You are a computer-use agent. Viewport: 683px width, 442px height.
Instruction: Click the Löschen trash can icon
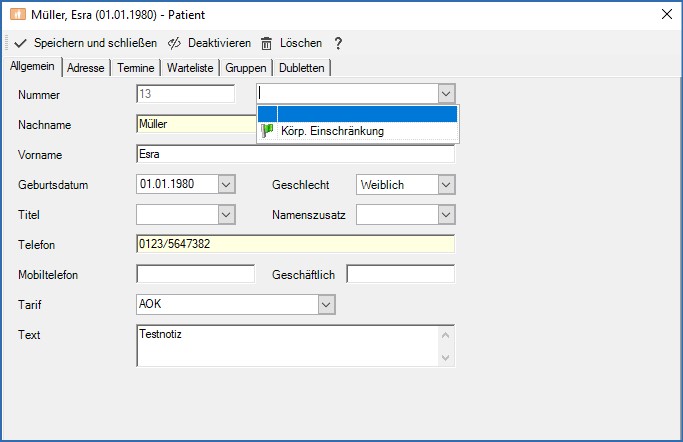(x=267, y=44)
